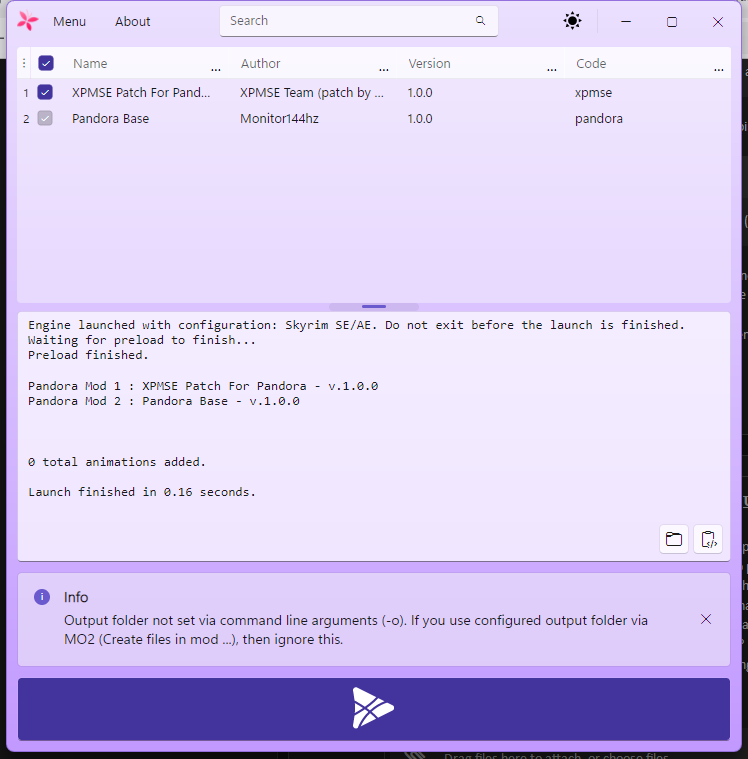Sort by the Author column header
The height and width of the screenshot is (759, 748).
tap(260, 63)
